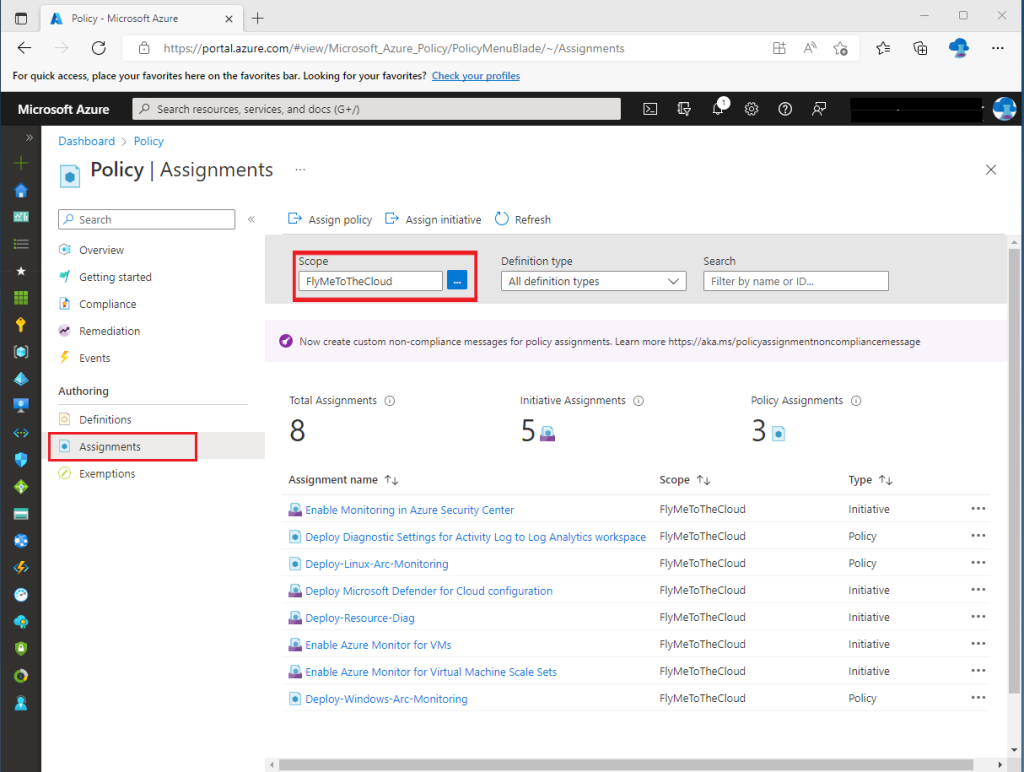Click the browser page refresh button
The width and height of the screenshot is (1024, 772).
click(98, 48)
